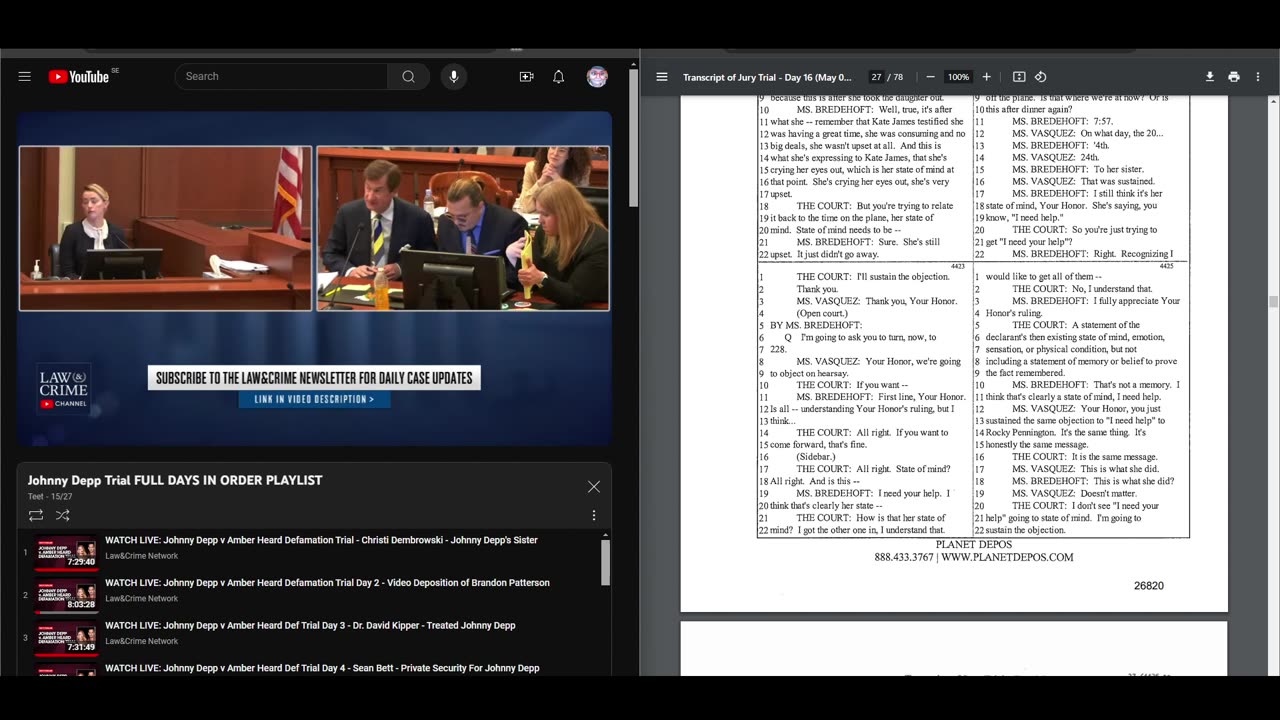The width and height of the screenshot is (1280, 720).
Task: Click "MS. VASQUEZ: Doesn't matter." line
Action: coord(1074,493)
